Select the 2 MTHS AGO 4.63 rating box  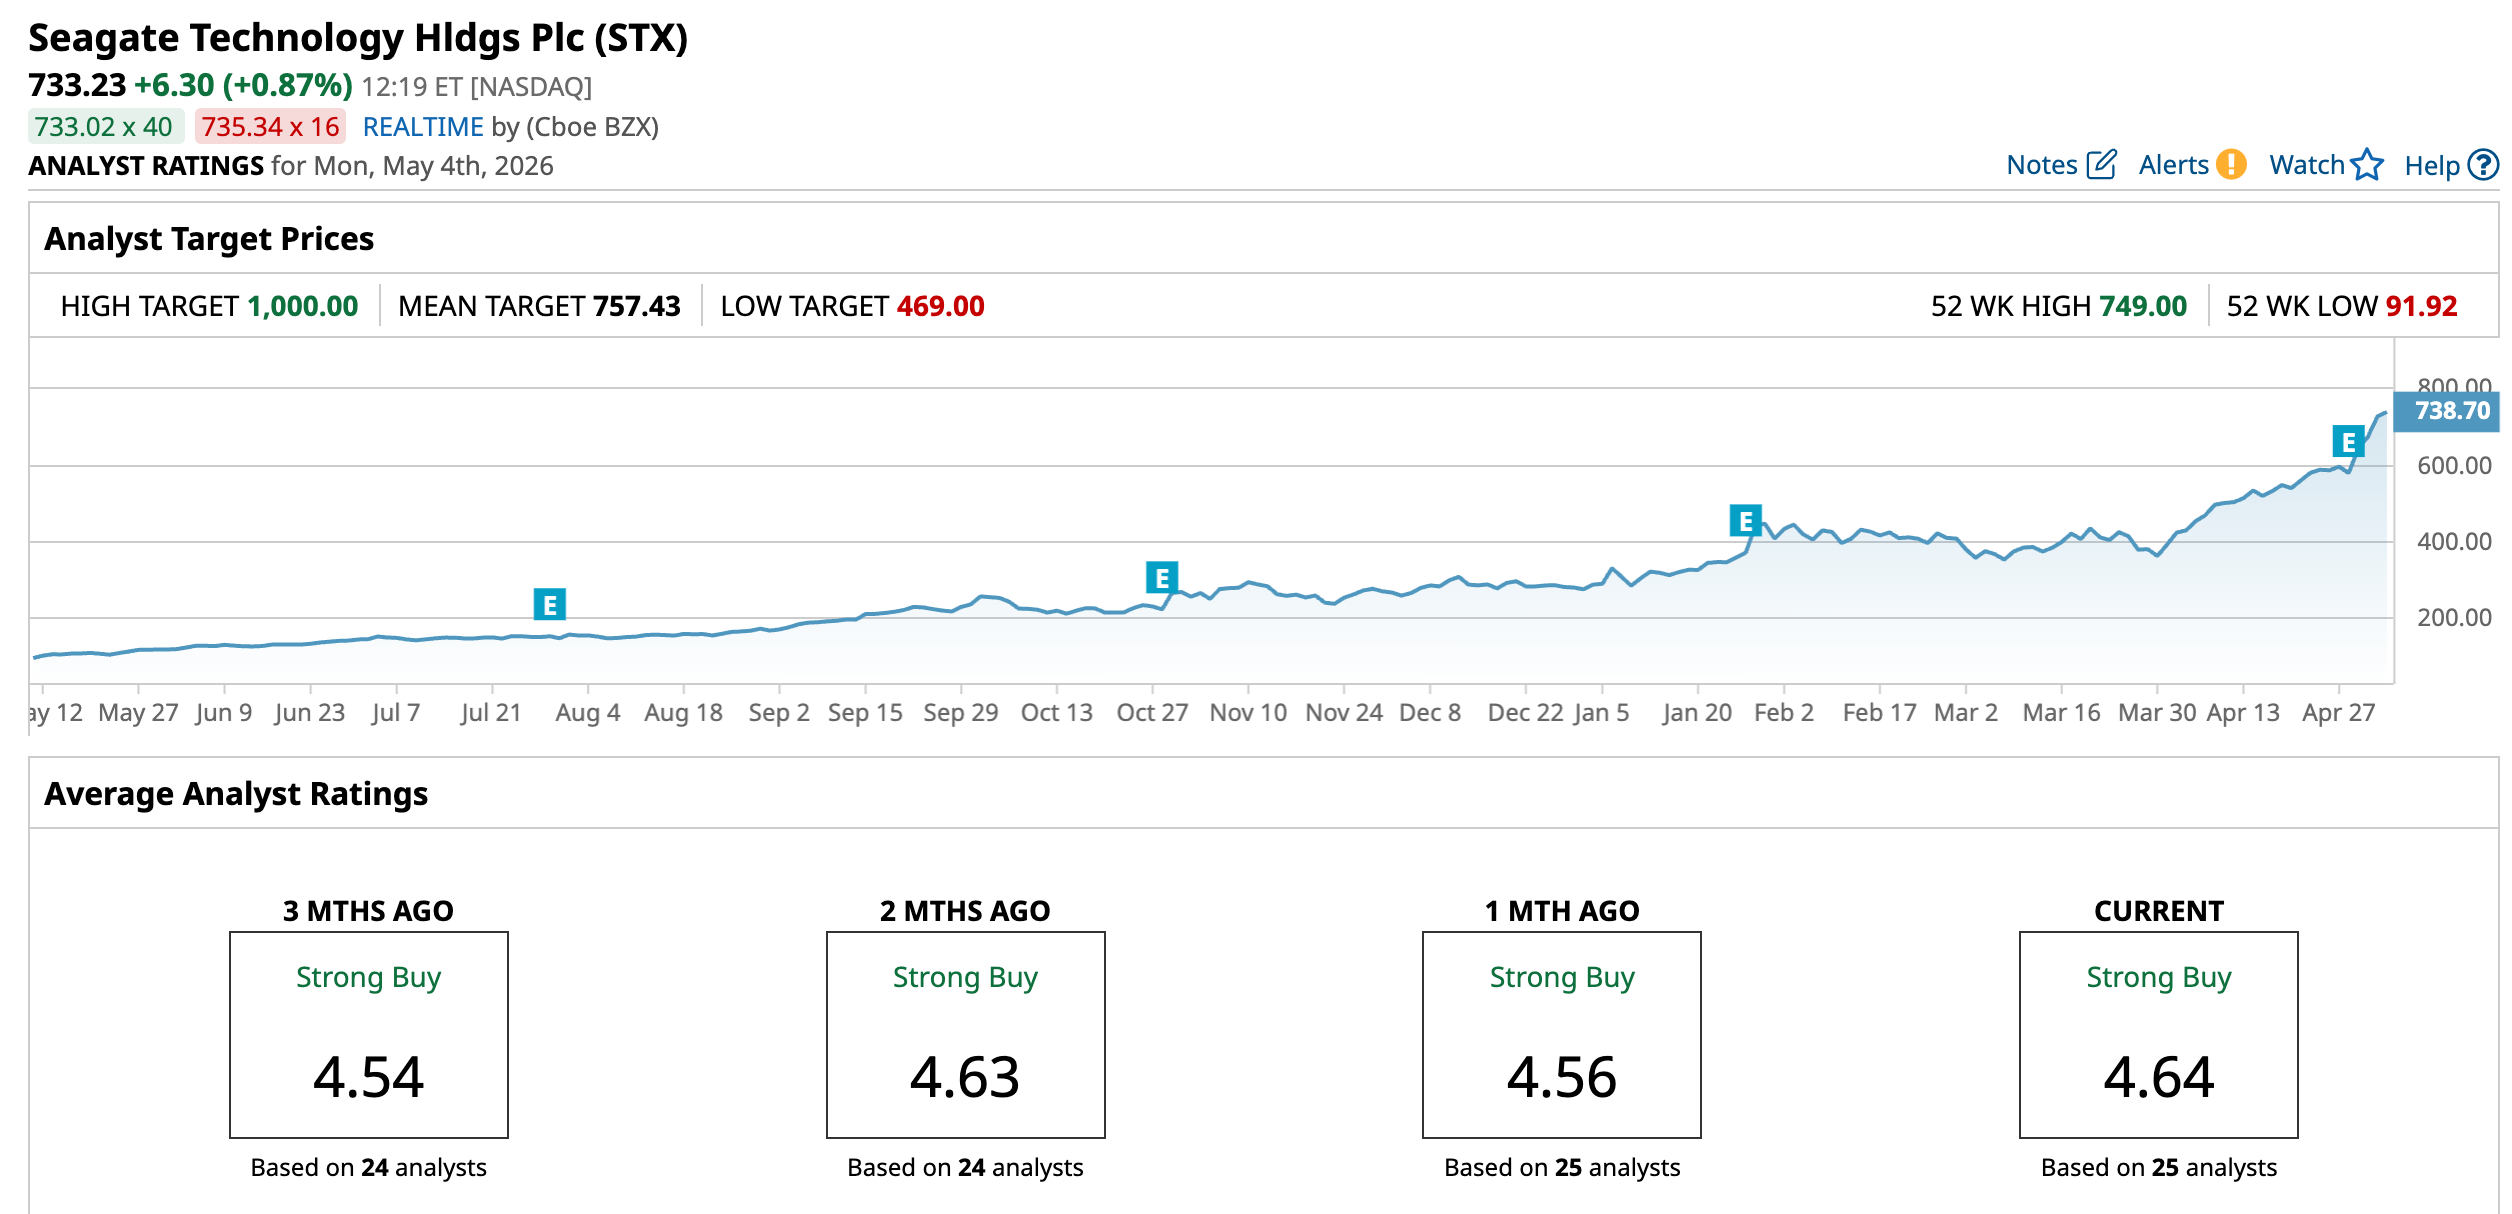[x=966, y=1035]
